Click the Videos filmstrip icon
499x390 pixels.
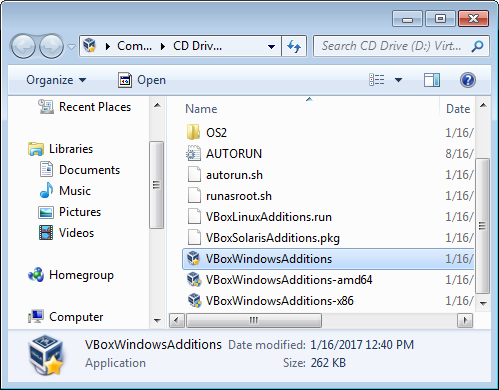point(46,233)
